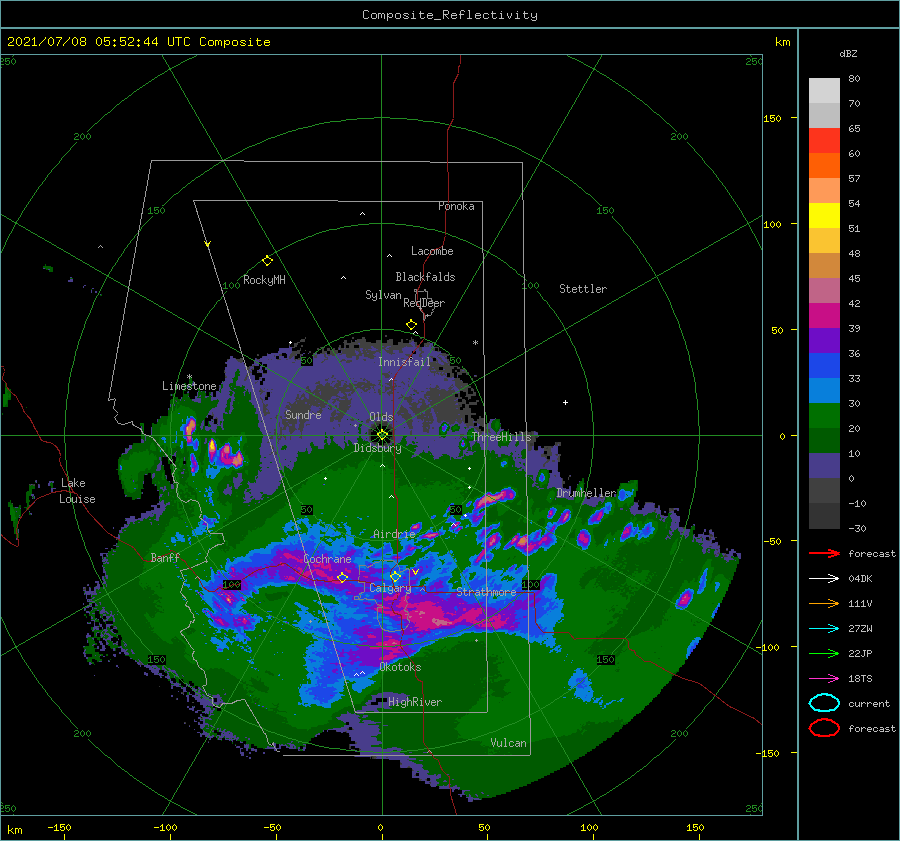Click the white 04DK arrow legend icon
Screen dimensions: 900x841
click(824, 579)
